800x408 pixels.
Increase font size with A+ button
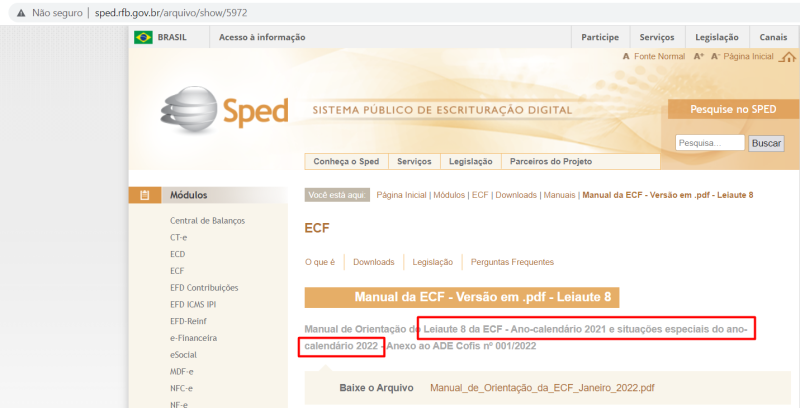(698, 57)
